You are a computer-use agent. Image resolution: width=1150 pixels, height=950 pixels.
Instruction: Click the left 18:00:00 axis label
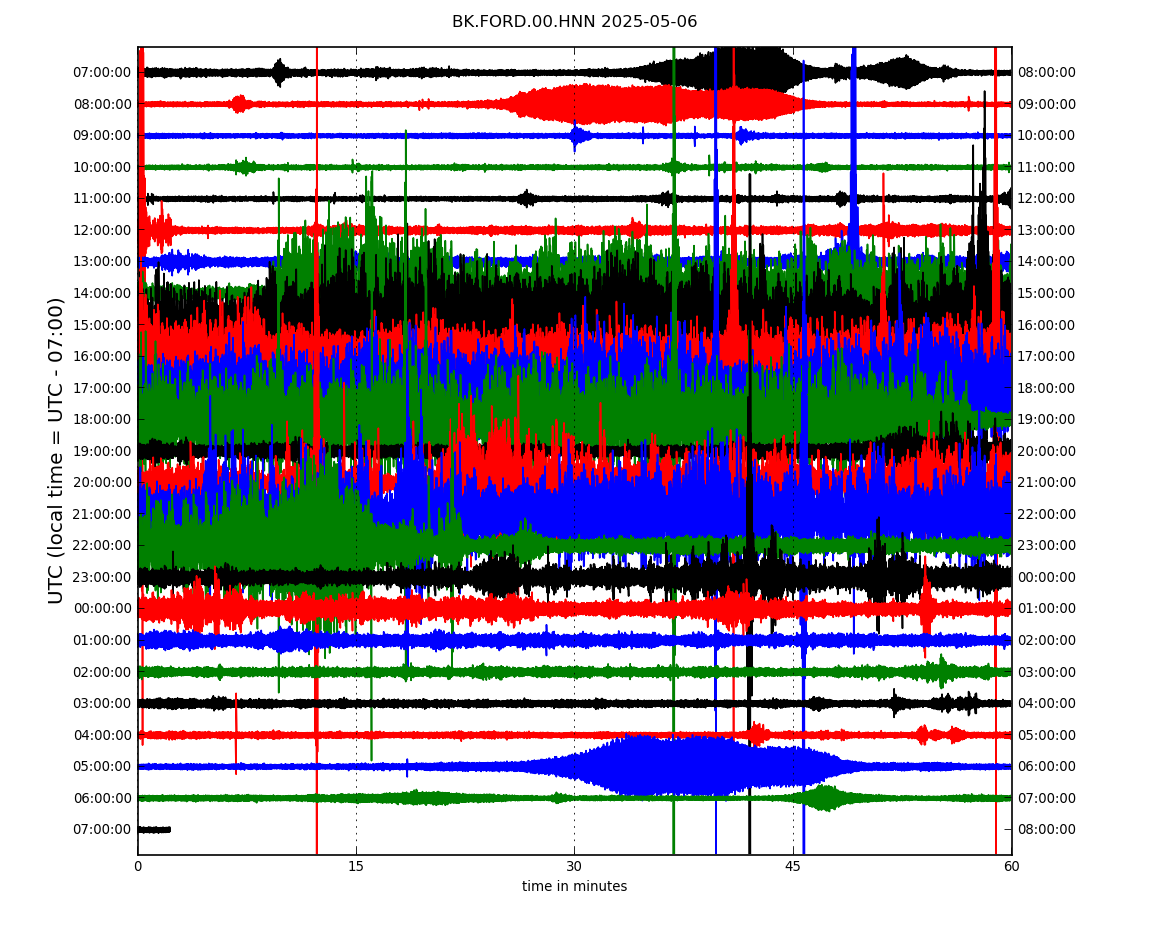click(x=102, y=420)
